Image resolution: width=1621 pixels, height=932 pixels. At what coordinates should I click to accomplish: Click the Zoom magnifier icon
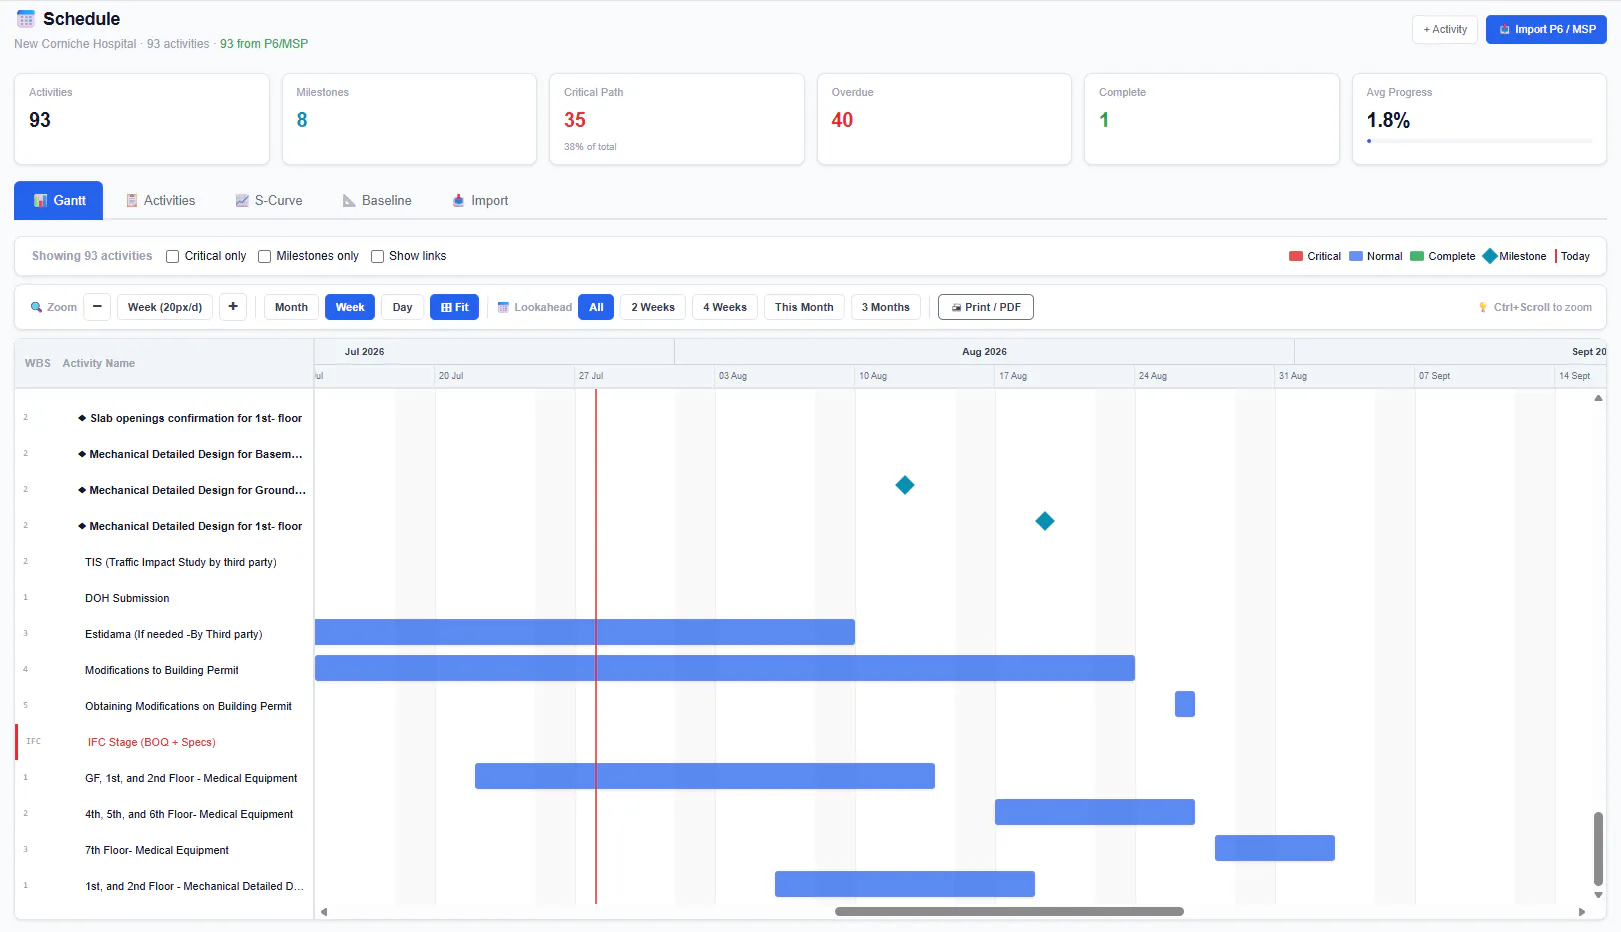pos(36,308)
